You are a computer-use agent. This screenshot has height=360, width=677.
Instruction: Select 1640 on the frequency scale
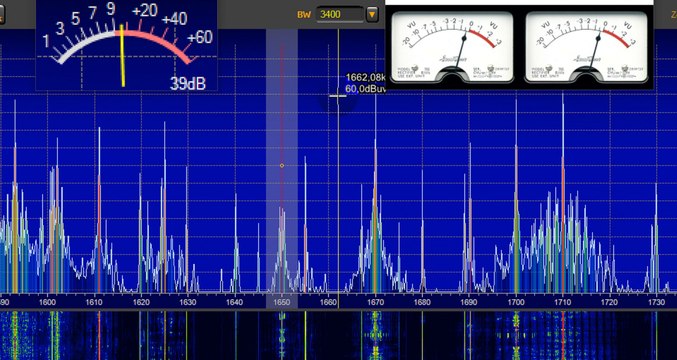(234, 302)
